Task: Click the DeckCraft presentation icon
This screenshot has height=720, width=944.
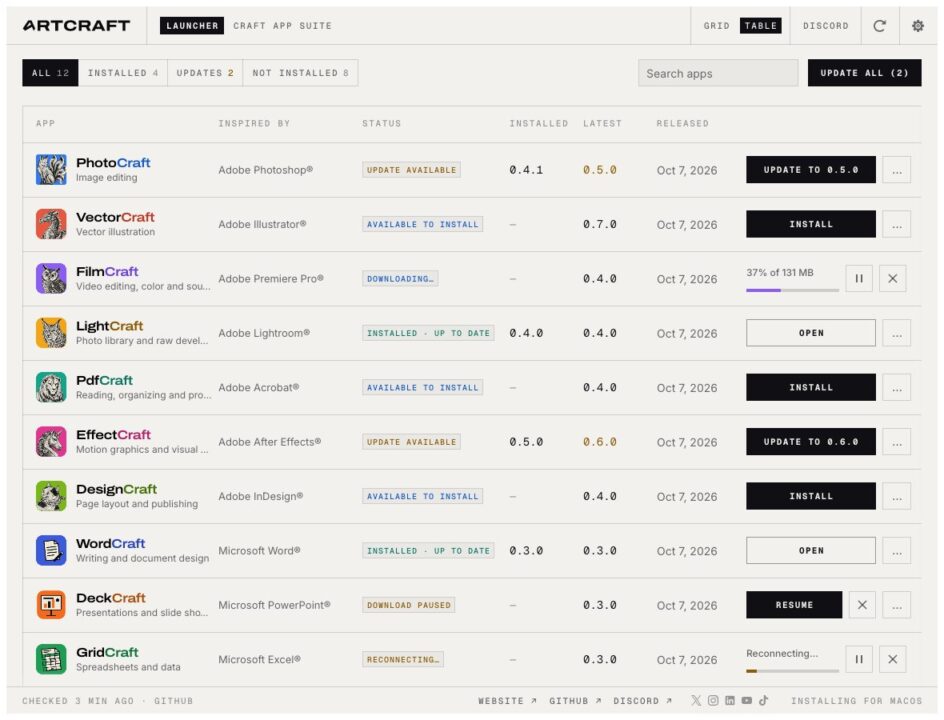Action: point(51,605)
